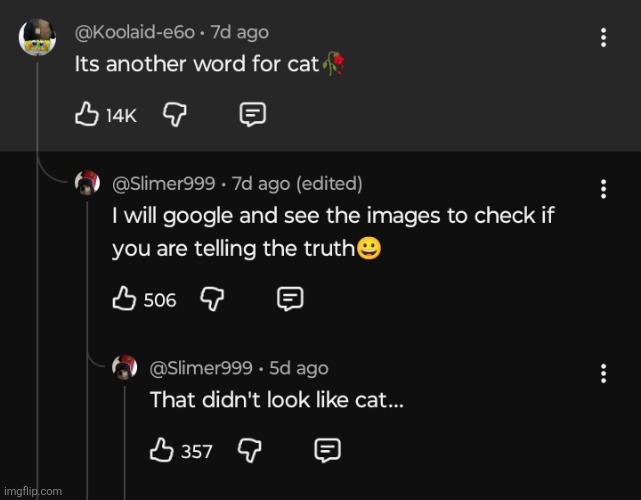
Task: Dislike the "I will google" reply
Action: (x=212, y=299)
